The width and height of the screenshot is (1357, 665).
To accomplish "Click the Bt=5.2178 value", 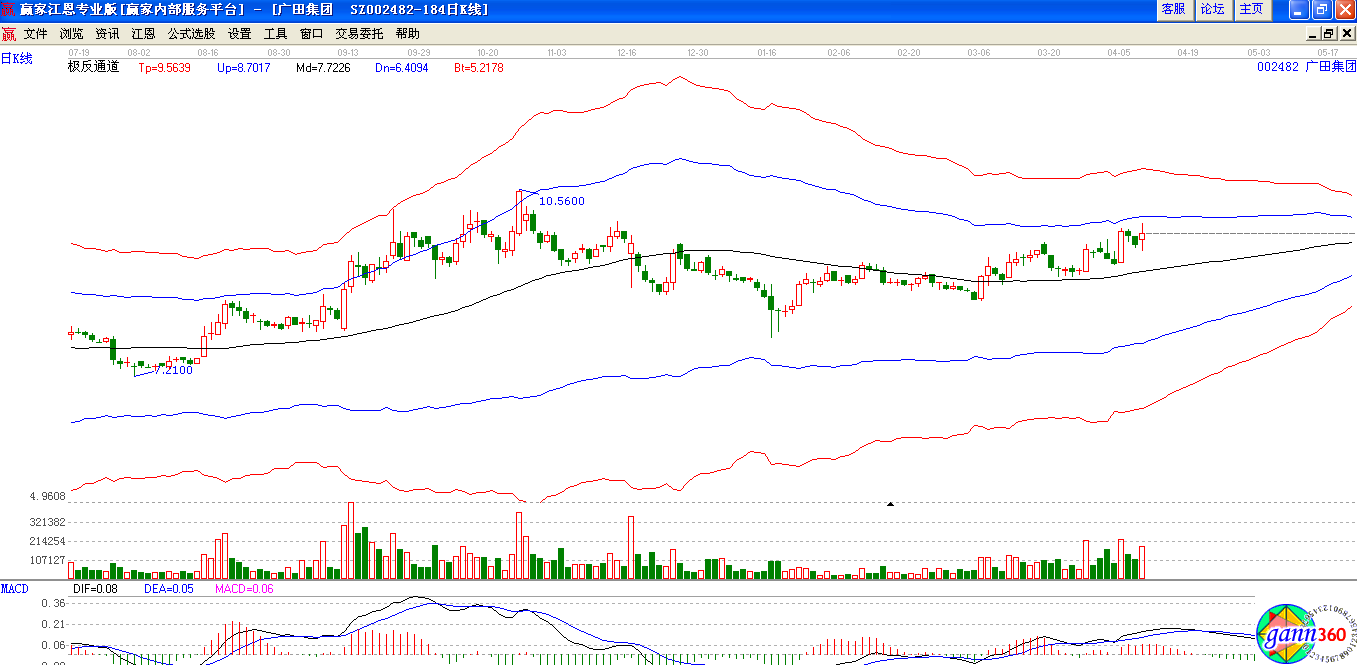I will [x=479, y=68].
